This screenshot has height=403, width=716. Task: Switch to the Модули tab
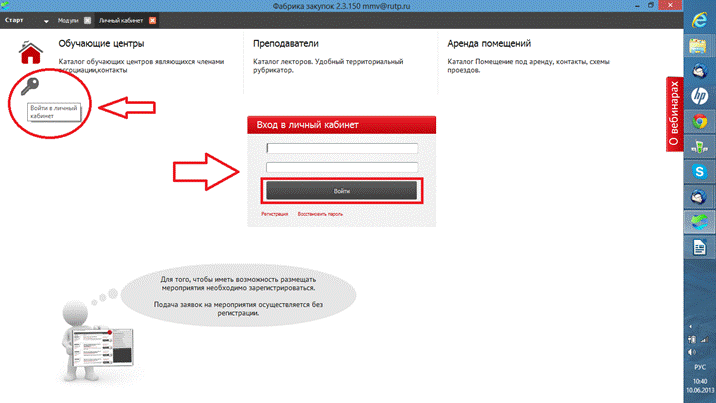pyautogui.click(x=68, y=21)
